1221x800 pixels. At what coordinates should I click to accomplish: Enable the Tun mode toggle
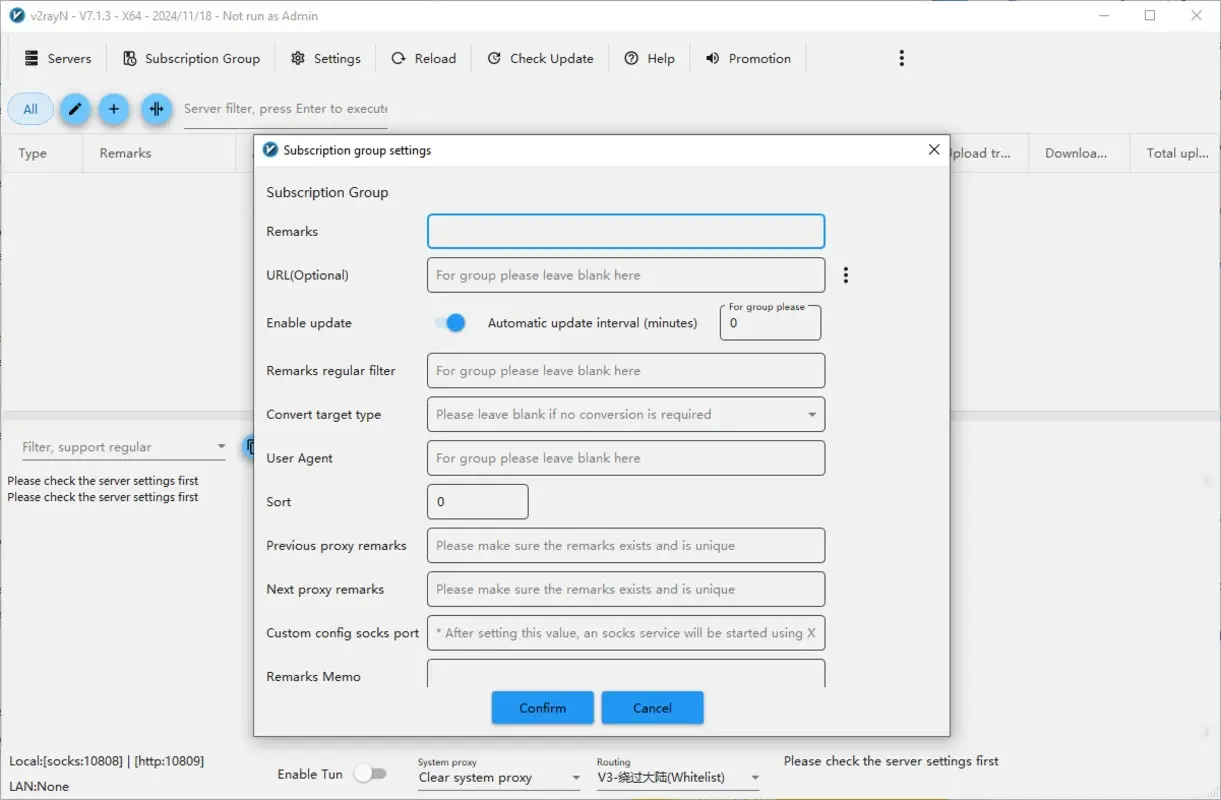tap(372, 773)
